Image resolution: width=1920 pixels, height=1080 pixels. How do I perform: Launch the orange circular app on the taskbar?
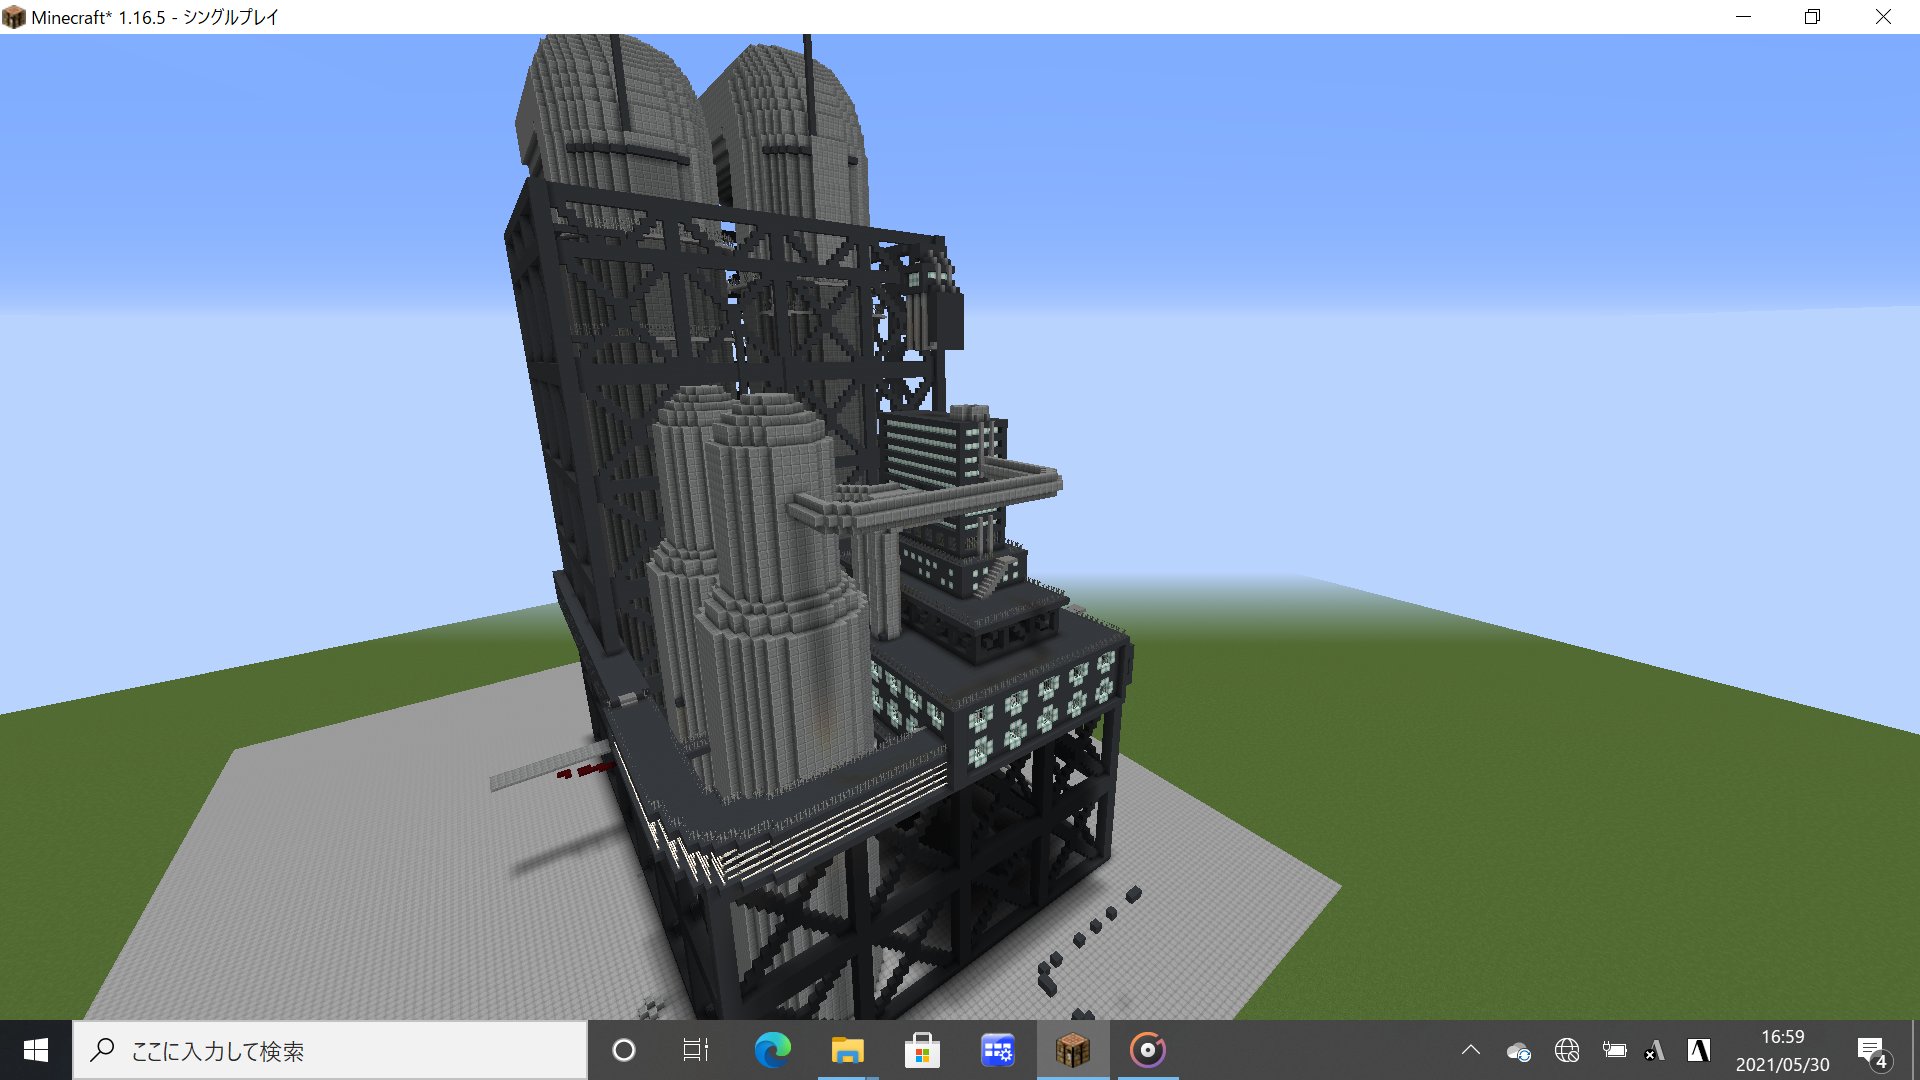1148,1050
